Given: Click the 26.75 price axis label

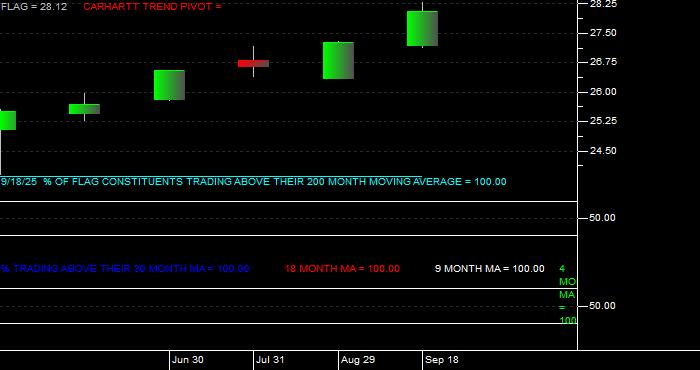Looking at the screenshot, I should tap(604, 62).
